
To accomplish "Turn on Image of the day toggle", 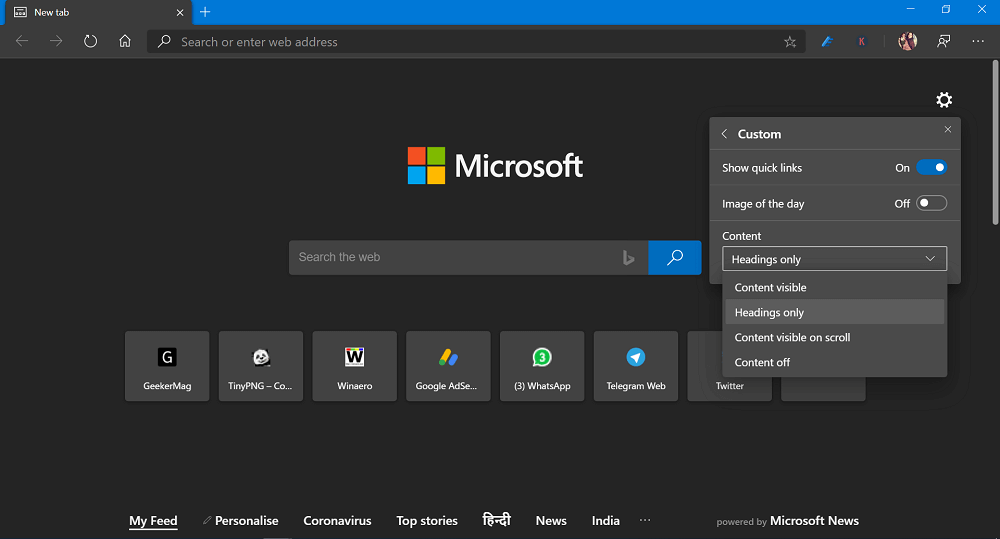I will [931, 203].
